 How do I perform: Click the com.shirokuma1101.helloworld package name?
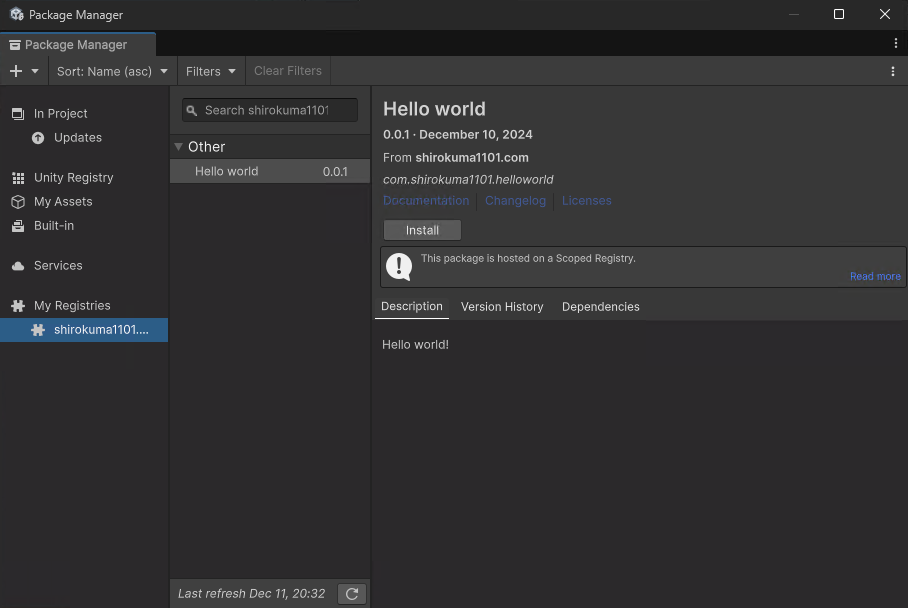(x=468, y=180)
